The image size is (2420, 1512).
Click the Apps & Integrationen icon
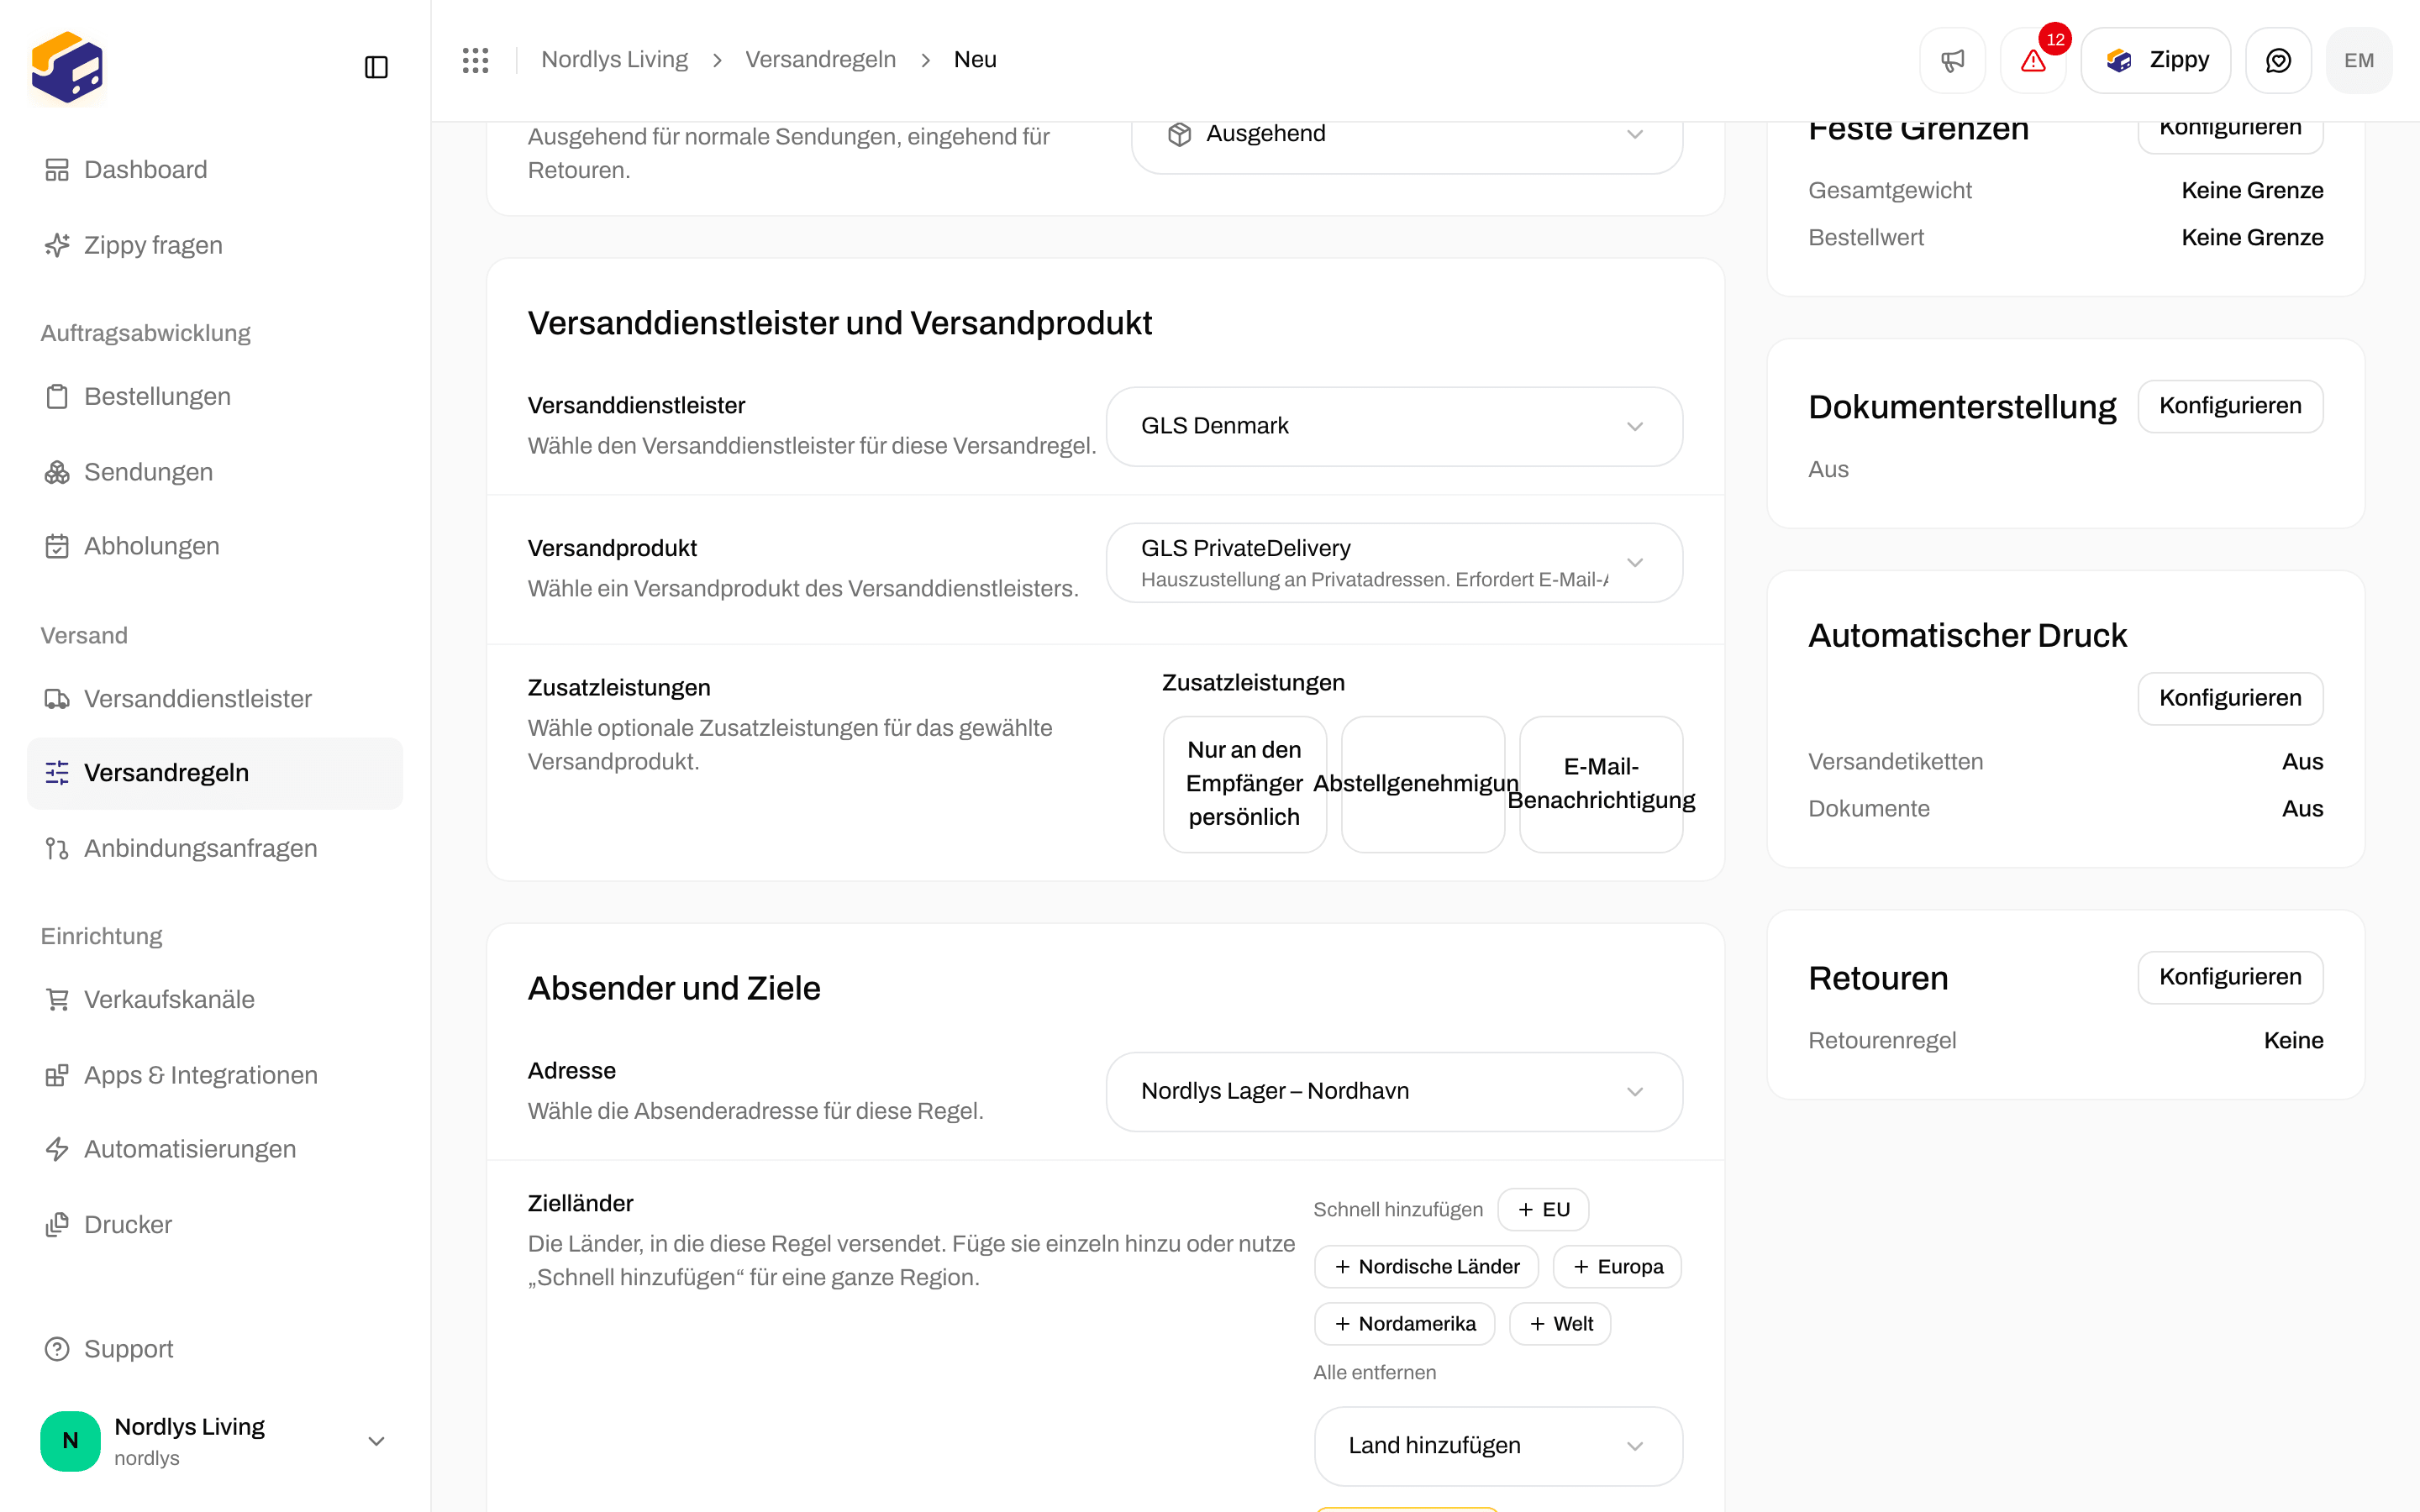[57, 1075]
